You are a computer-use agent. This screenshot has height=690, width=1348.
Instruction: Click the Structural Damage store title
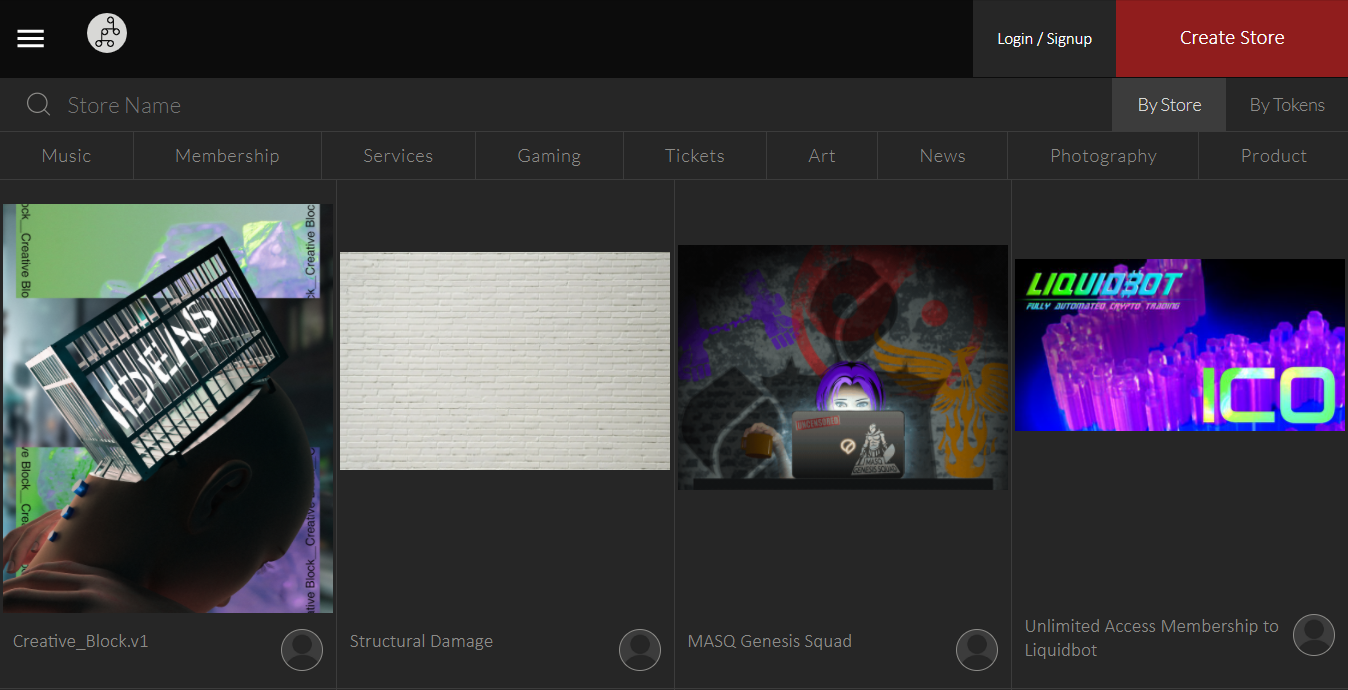pyautogui.click(x=421, y=641)
